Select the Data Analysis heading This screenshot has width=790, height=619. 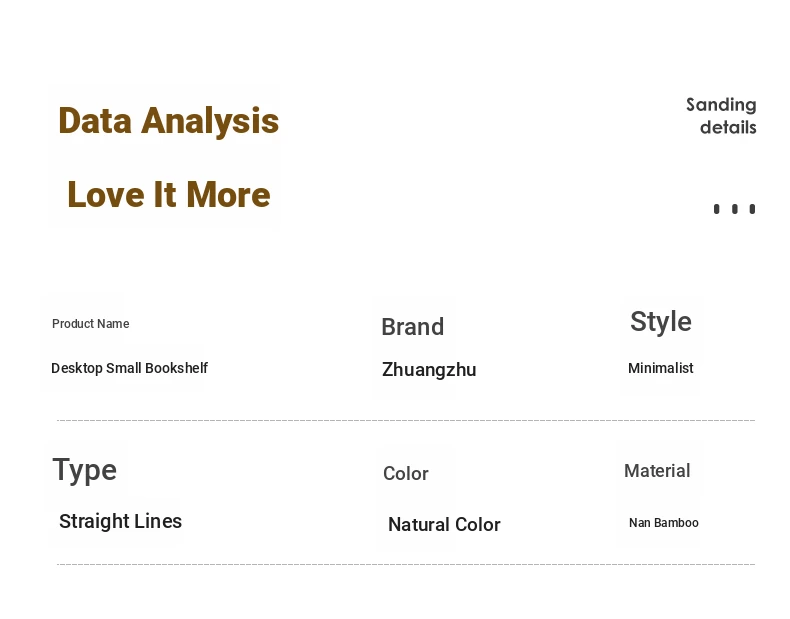tap(168, 121)
